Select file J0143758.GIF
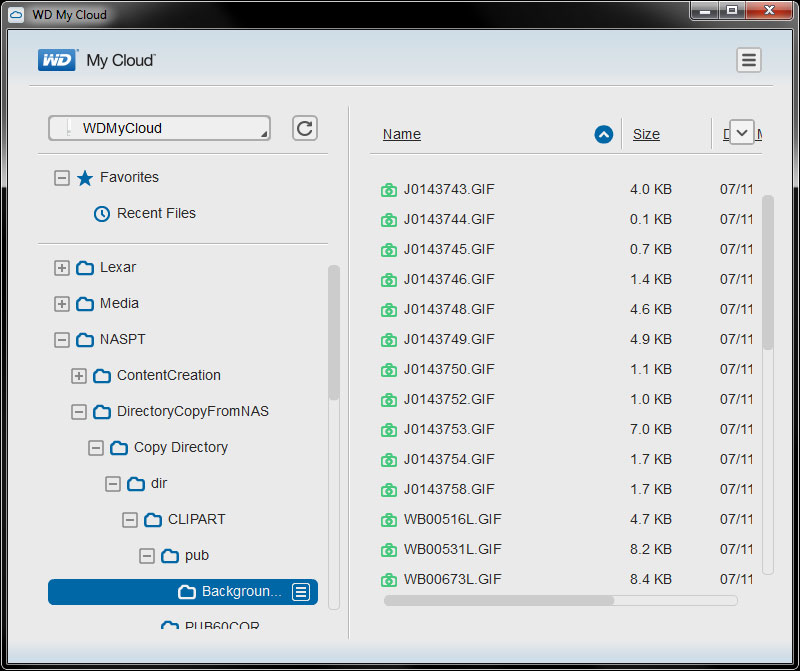The width and height of the screenshot is (800, 671). (449, 489)
